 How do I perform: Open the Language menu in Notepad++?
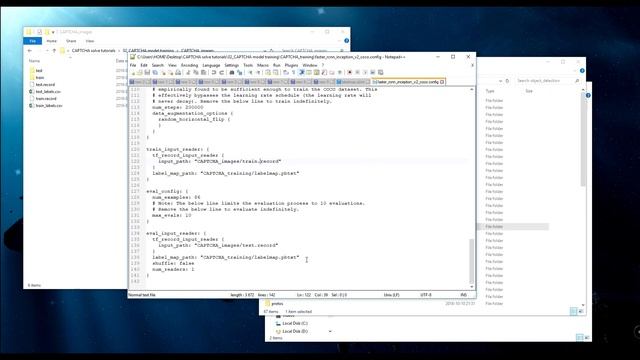[211, 65]
